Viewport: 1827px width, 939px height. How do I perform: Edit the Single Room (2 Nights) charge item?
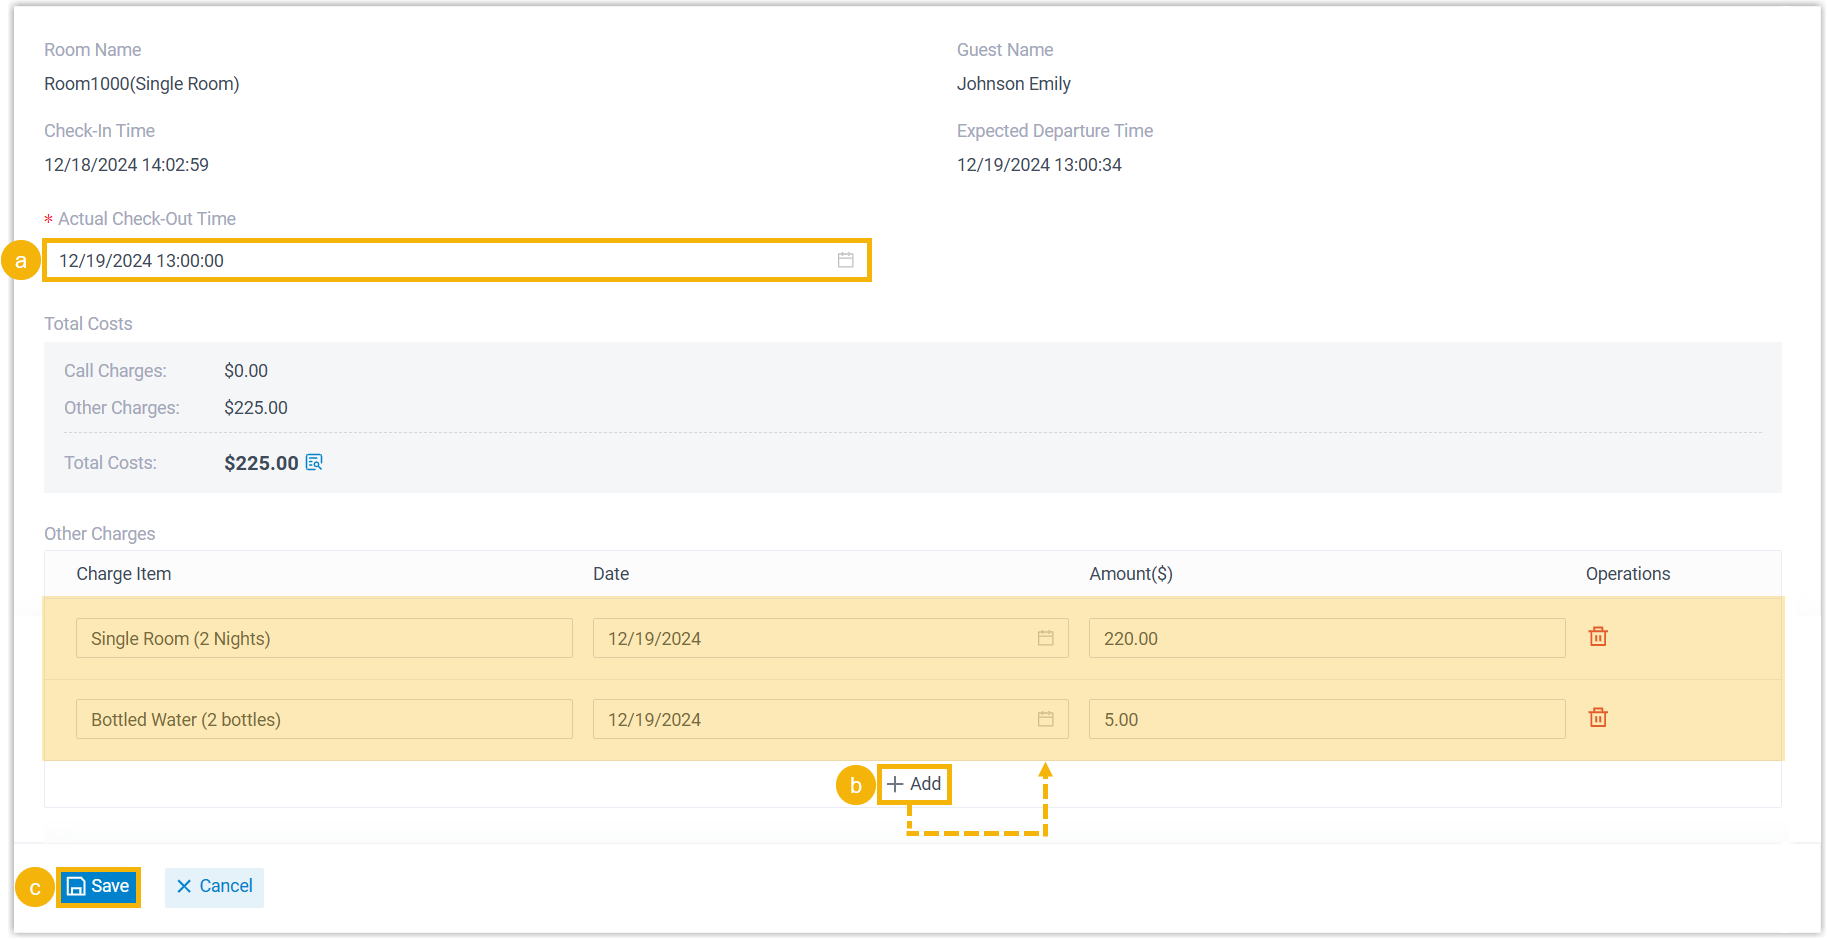(x=323, y=638)
